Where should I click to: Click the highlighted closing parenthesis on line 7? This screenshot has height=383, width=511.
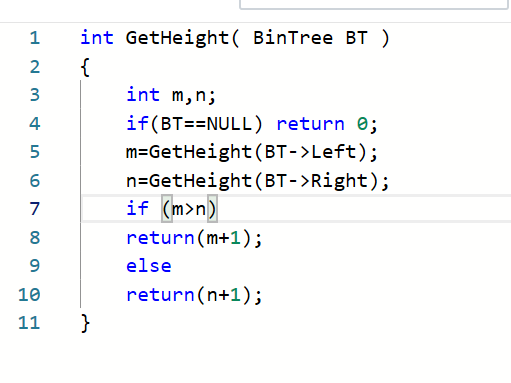pyautogui.click(x=212, y=209)
